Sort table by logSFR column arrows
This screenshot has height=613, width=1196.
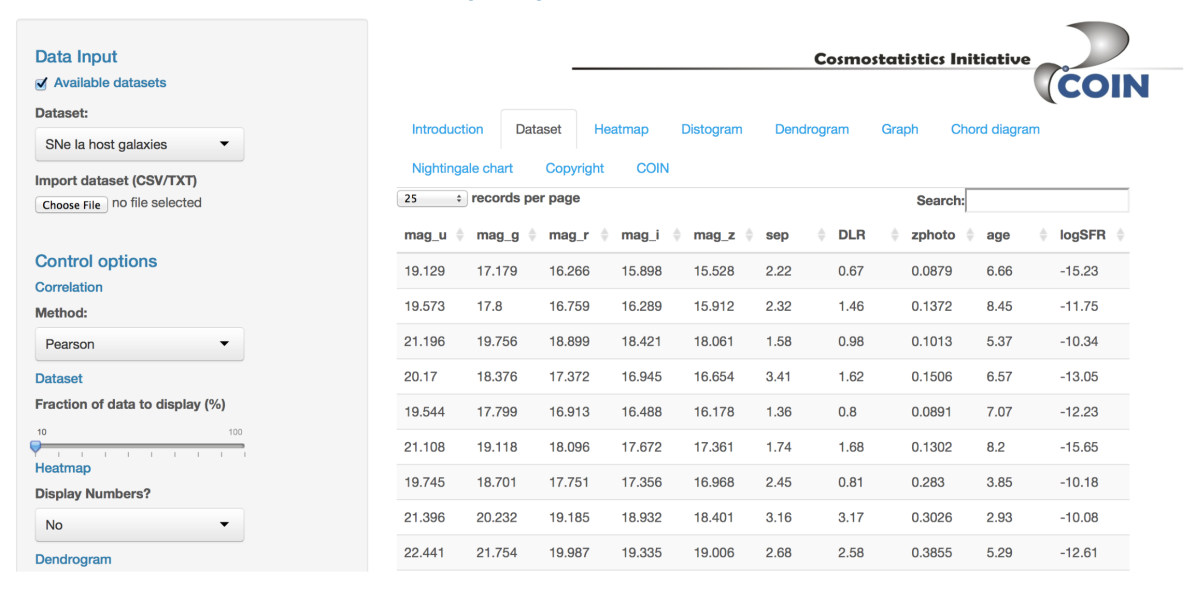1120,235
